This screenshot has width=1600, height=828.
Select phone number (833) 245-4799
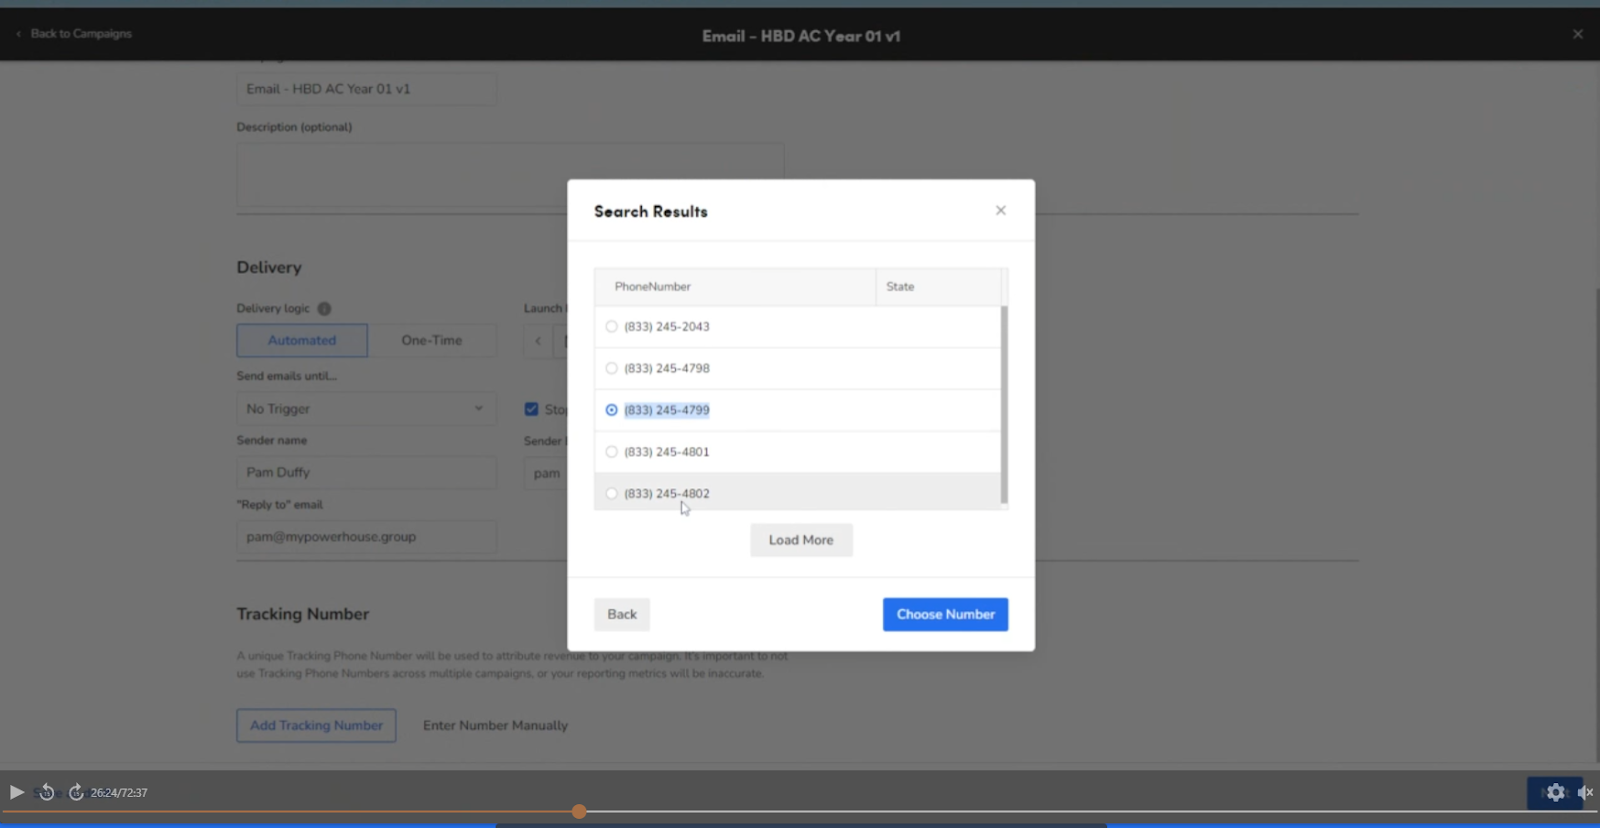(611, 410)
